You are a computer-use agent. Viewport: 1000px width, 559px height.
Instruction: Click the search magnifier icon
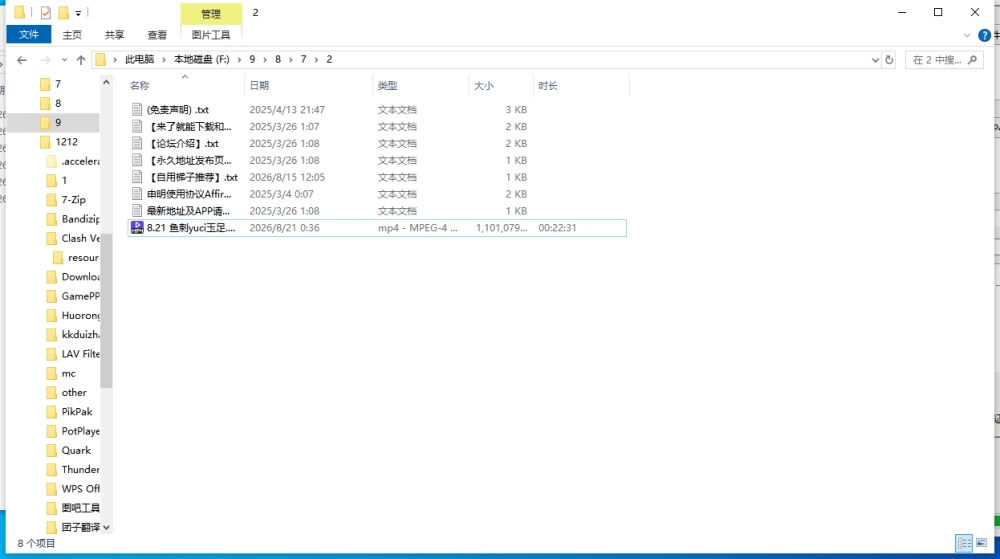pos(973,60)
